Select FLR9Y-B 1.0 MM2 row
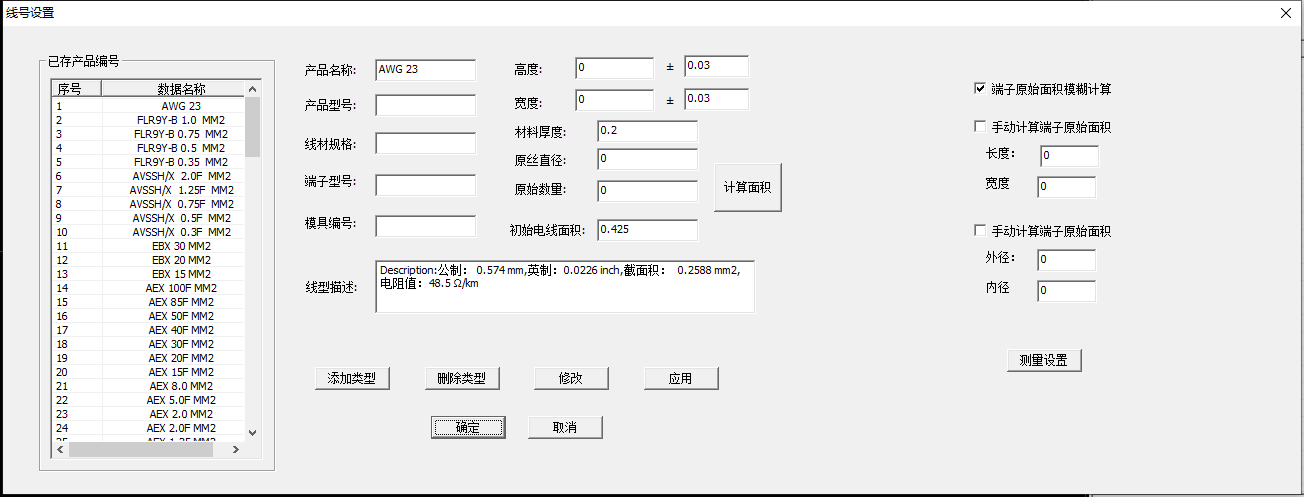 tap(148, 120)
